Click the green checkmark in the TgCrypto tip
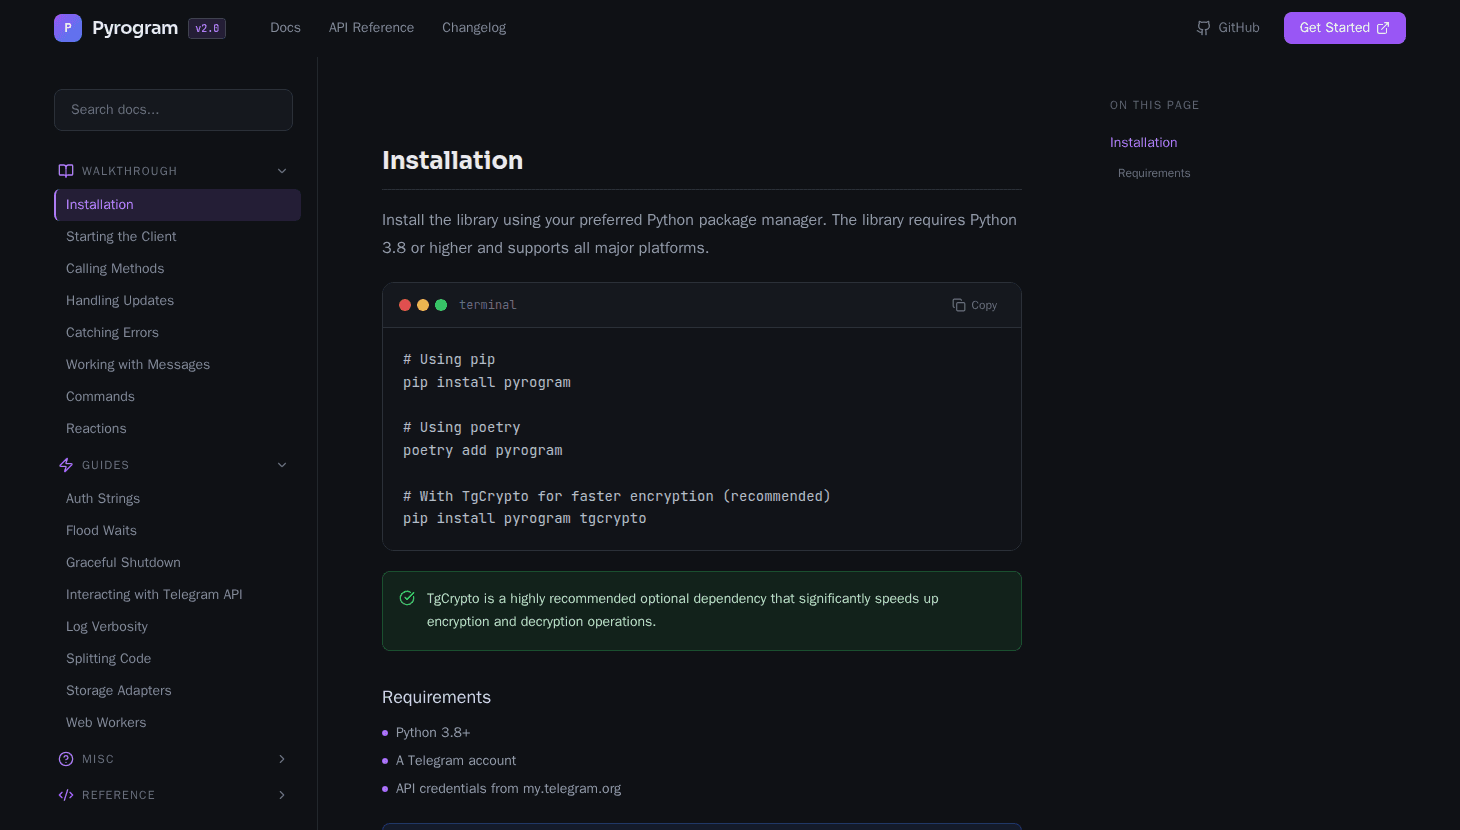 407,597
